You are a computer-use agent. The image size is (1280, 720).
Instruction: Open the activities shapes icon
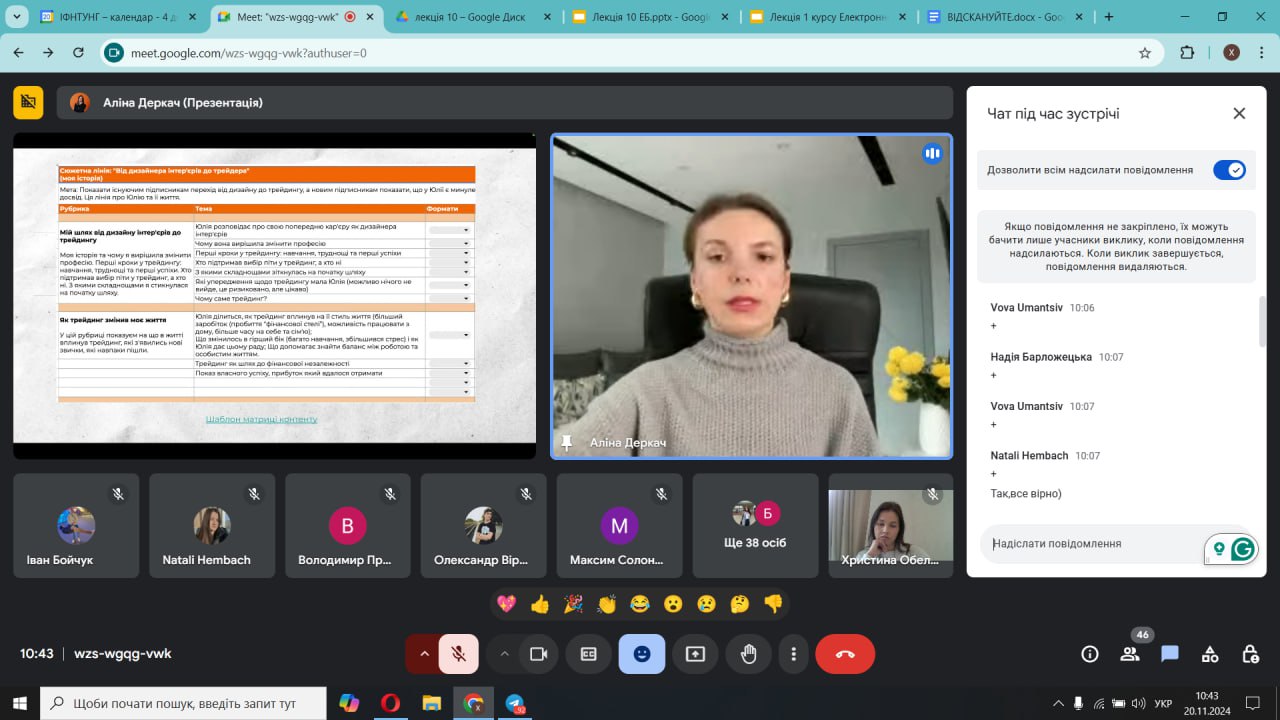[x=1210, y=654]
